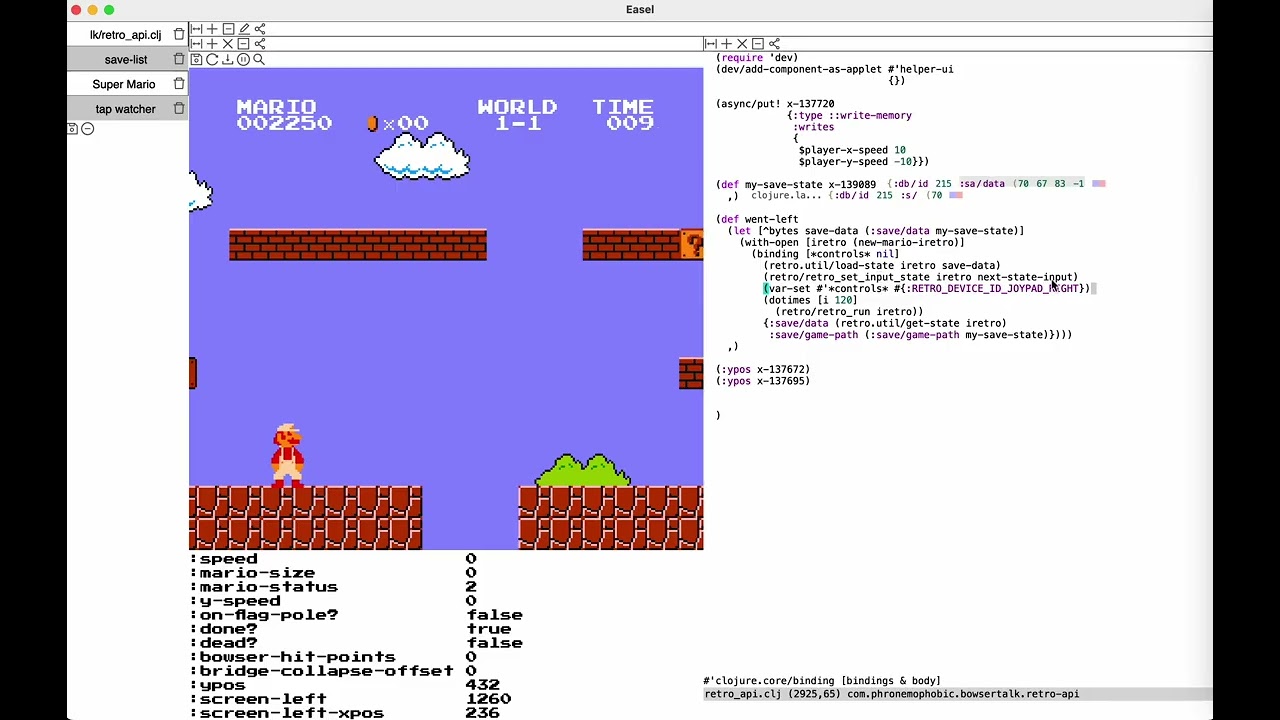Click the download icon above the game screen
The width and height of the screenshot is (1280, 720).
[227, 60]
